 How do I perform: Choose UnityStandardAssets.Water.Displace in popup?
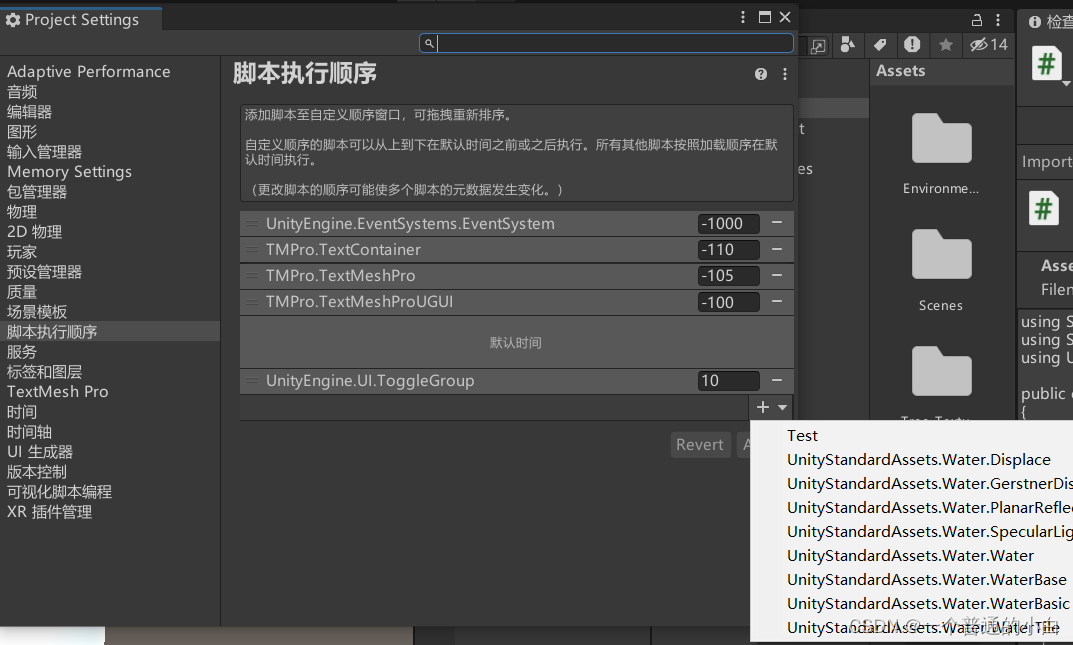point(918,460)
